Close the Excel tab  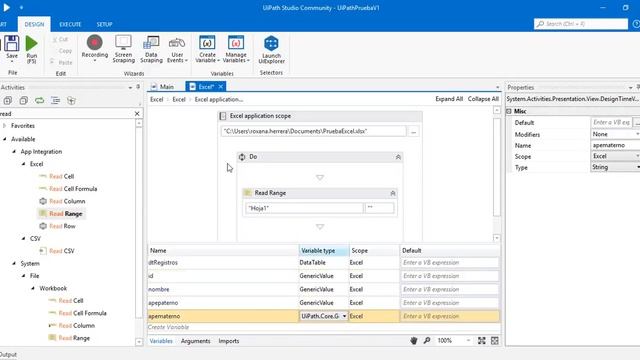click(x=220, y=87)
